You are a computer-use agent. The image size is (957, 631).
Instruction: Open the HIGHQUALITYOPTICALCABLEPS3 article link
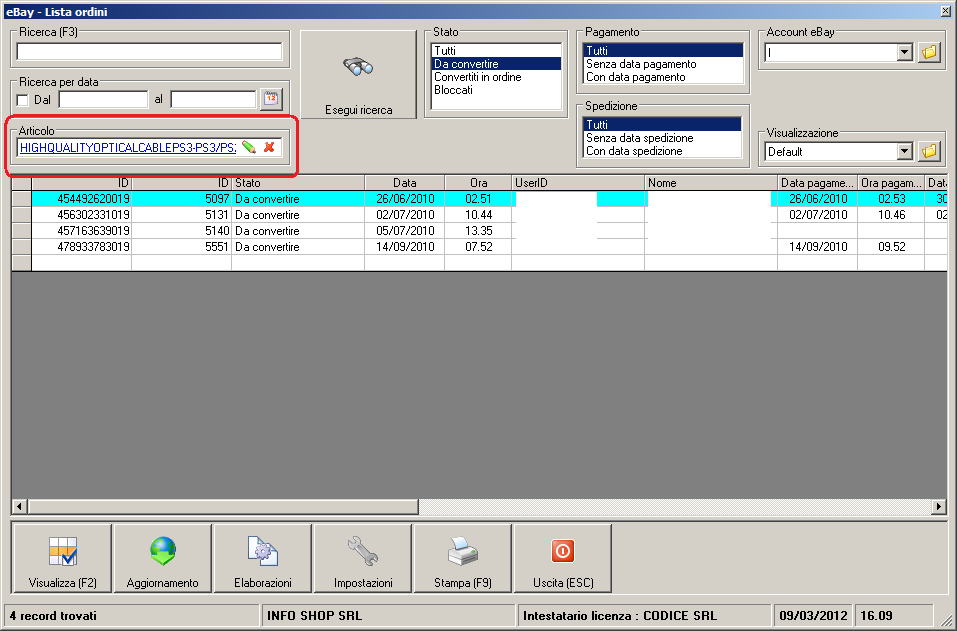pyautogui.click(x=128, y=148)
